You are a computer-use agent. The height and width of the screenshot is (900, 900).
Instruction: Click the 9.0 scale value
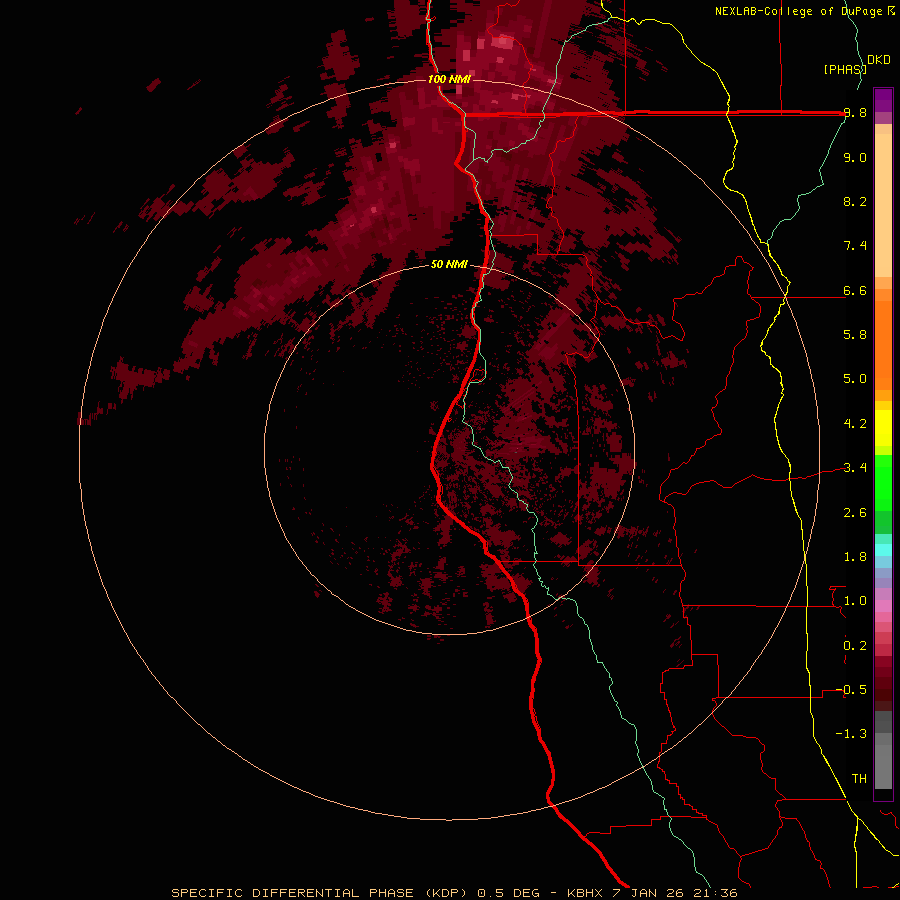[x=855, y=157]
